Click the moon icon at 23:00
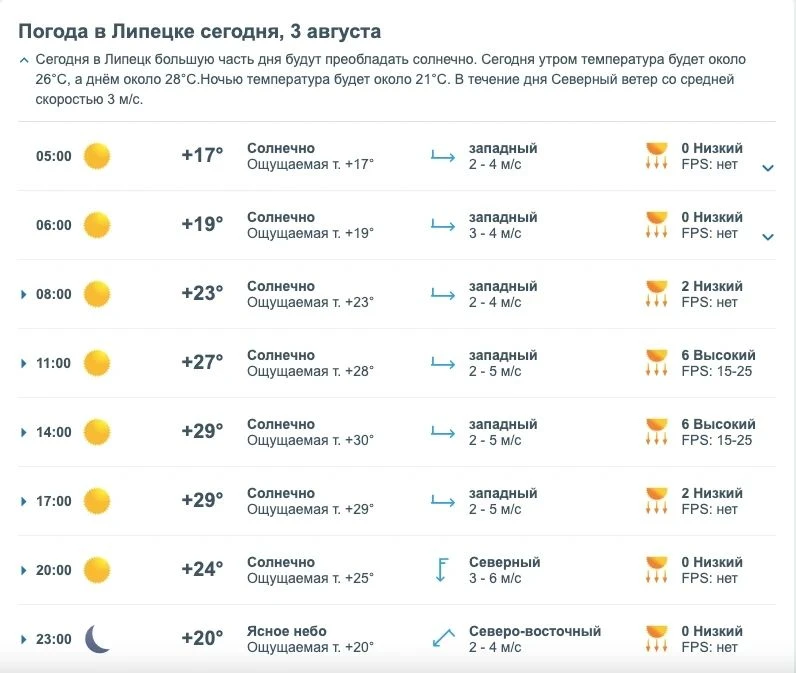This screenshot has height=673, width=796. [x=97, y=639]
